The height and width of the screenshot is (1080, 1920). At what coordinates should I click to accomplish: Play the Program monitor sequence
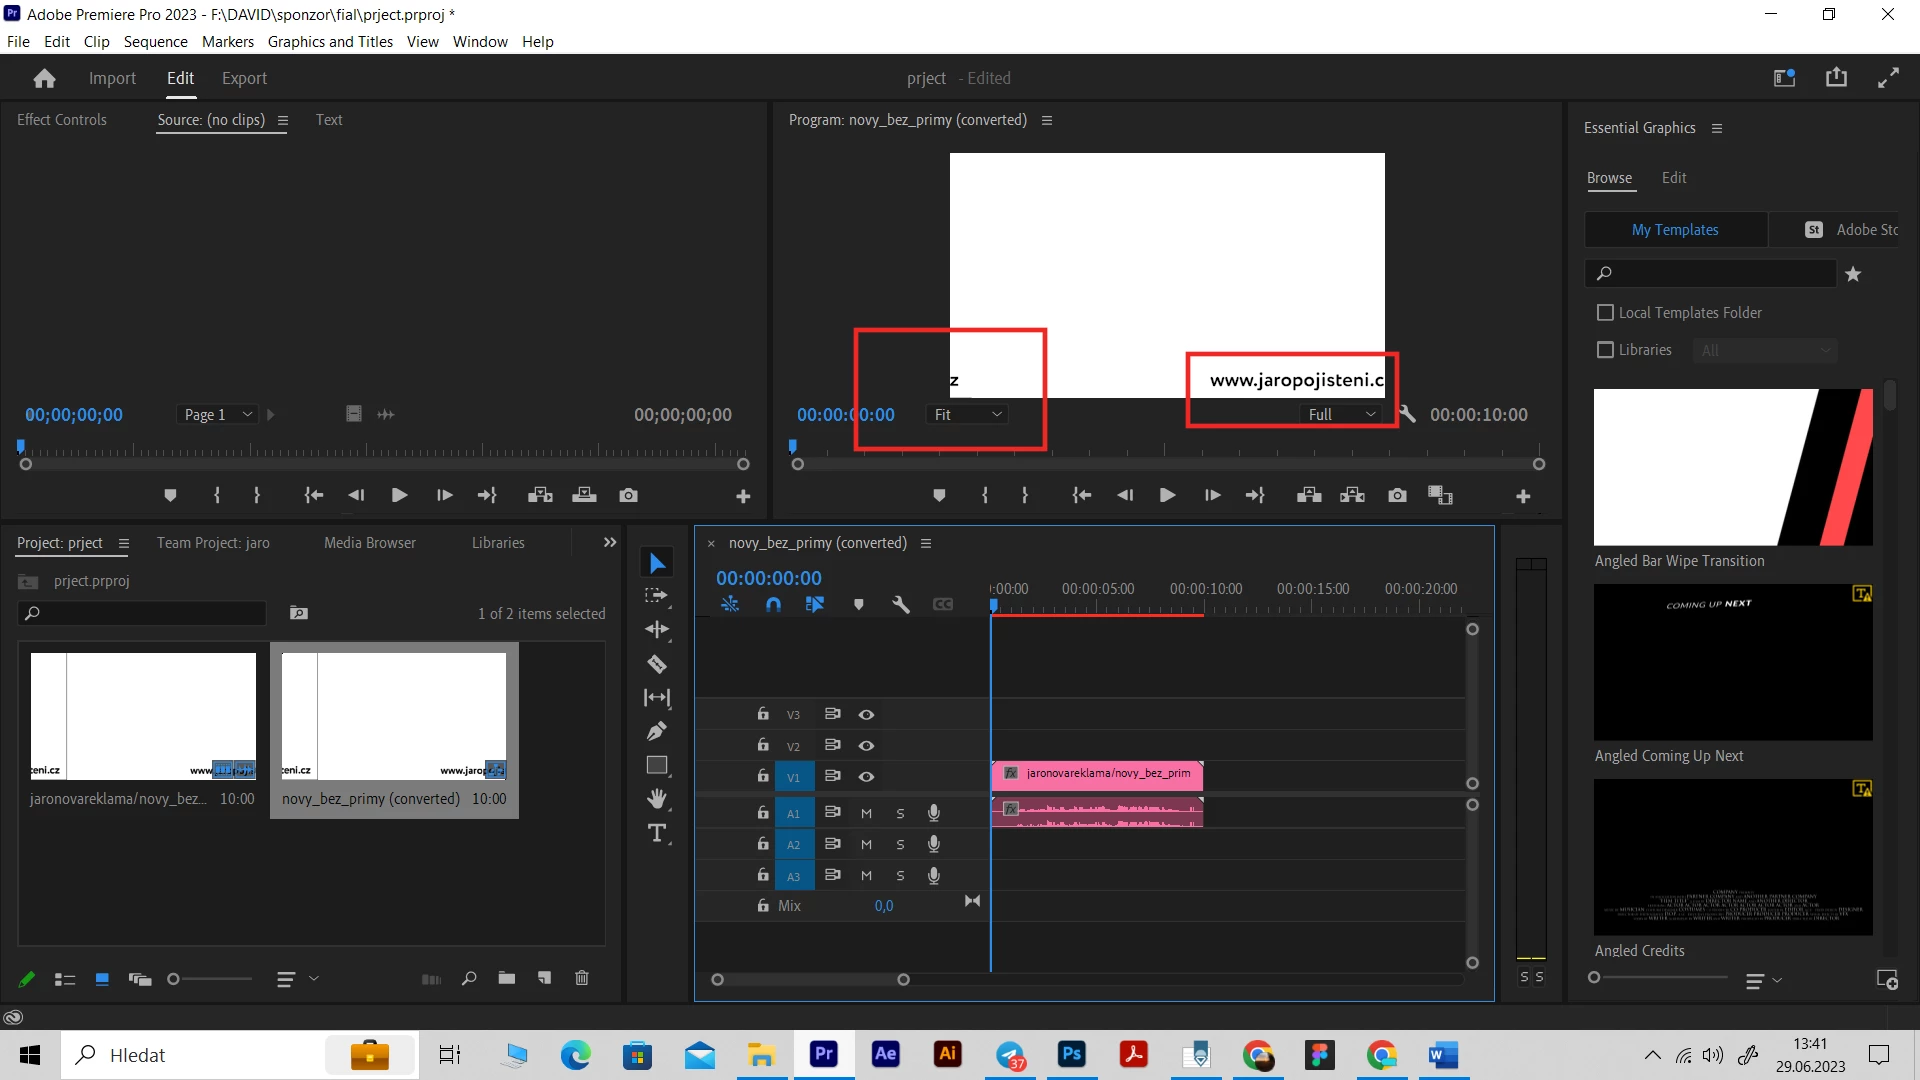[1167, 495]
